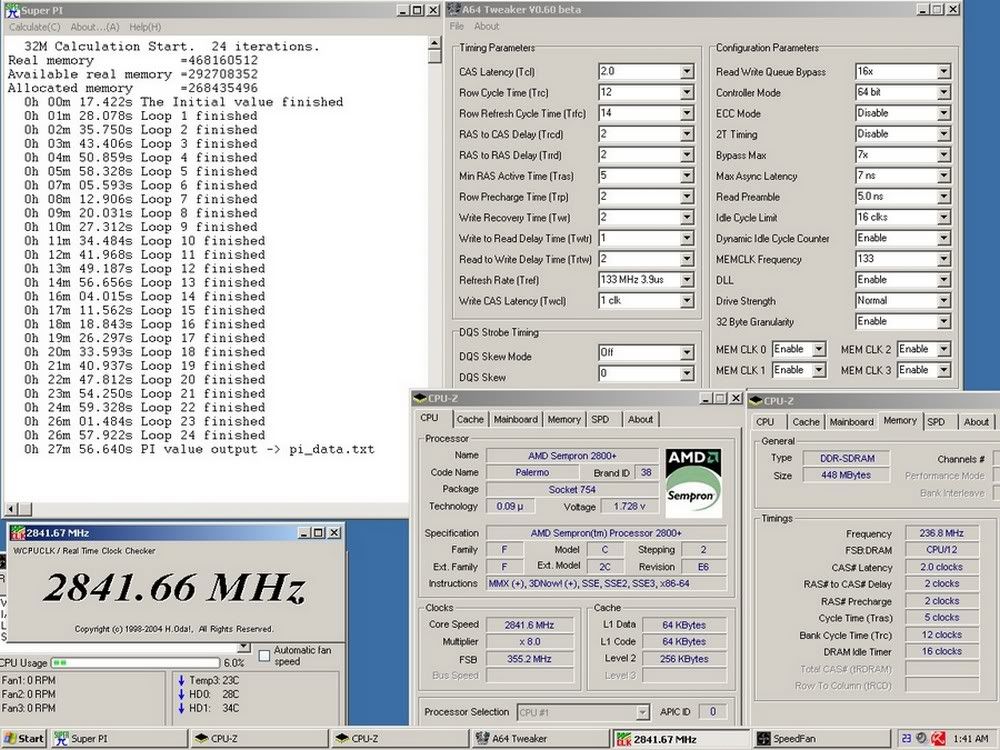
Task: Switch to Super PI on the taskbar
Action: click(x=119, y=739)
